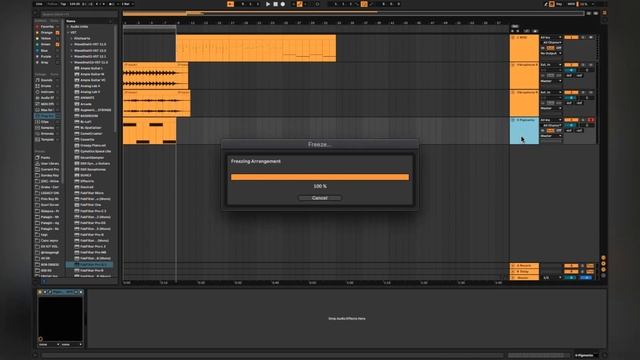Click the Play button in the transport
The width and height of the screenshot is (640, 360).
[x=268, y=4]
